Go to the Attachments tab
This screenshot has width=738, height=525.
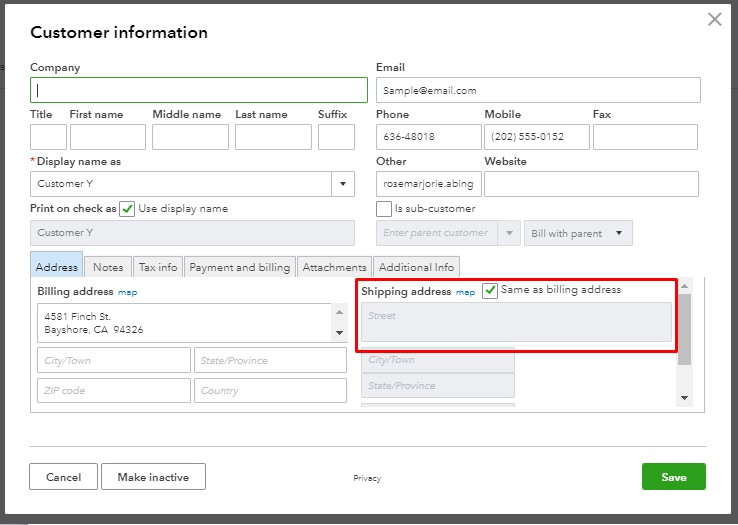[334, 267]
